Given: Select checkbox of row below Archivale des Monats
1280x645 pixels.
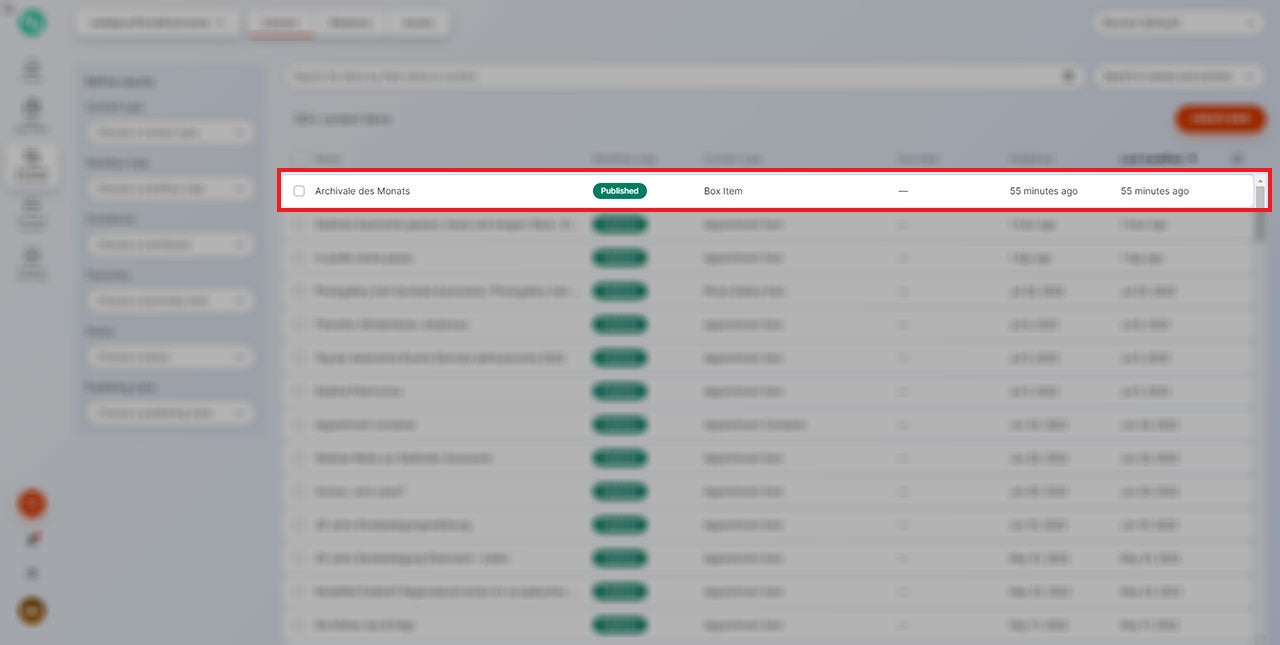Looking at the screenshot, I should (x=299, y=225).
